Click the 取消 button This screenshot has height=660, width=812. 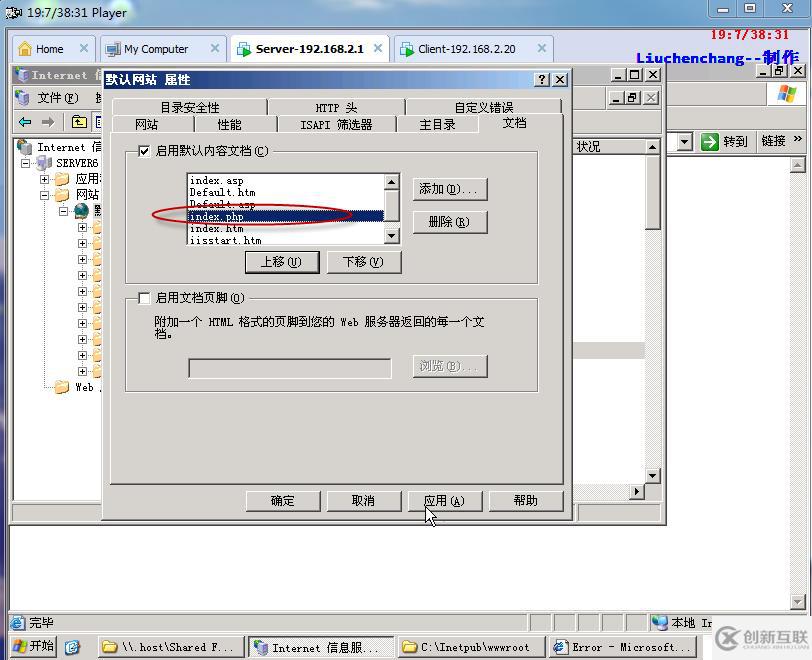point(364,501)
